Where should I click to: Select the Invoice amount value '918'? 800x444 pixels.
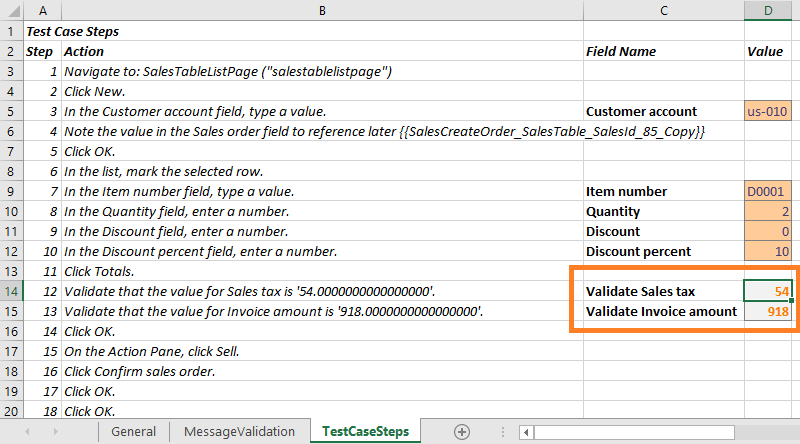click(x=768, y=311)
